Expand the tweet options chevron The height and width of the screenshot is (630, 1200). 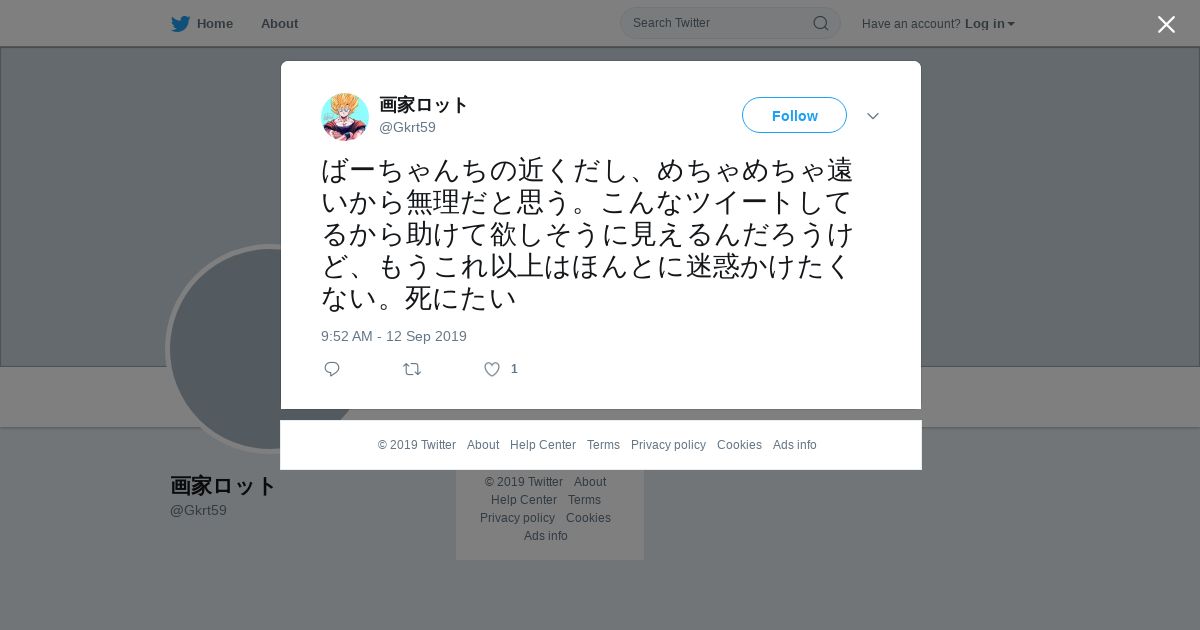click(873, 116)
